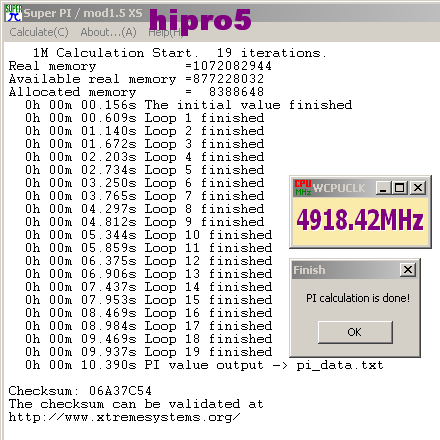Viewport: 440px width, 440px height.
Task: Click the 'Loop 14 finished' row
Action: pos(149,287)
